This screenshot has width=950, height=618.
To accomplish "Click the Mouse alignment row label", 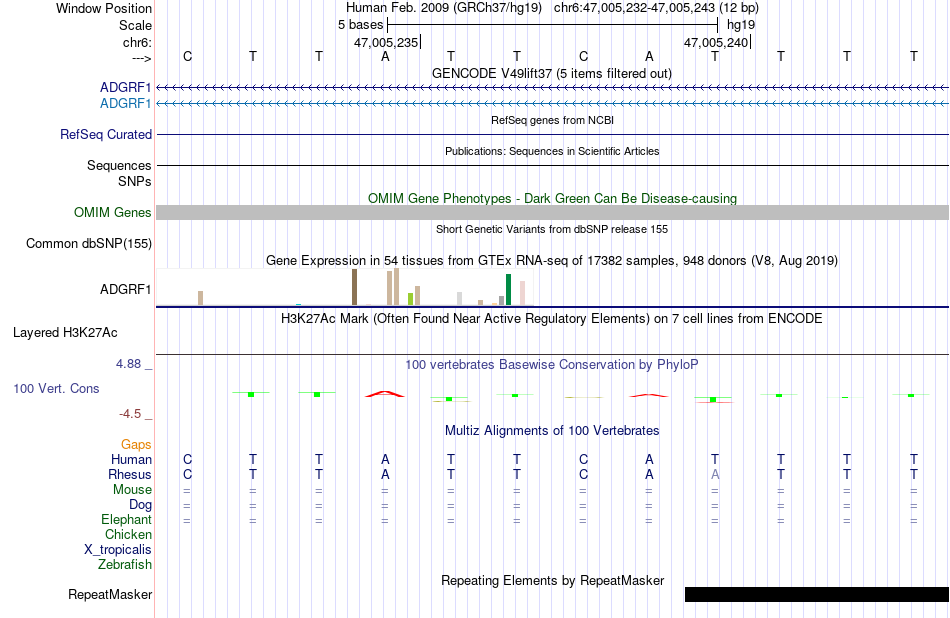I will click(x=133, y=490).
